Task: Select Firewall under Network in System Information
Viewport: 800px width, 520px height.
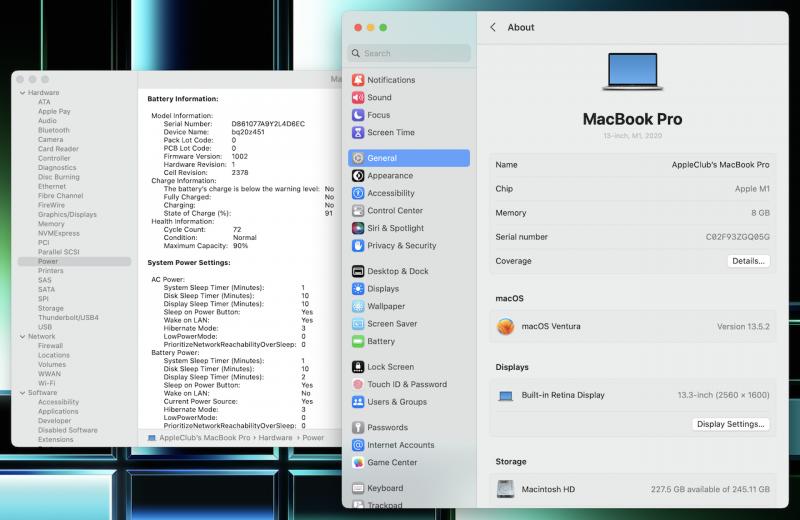Action: 50,346
